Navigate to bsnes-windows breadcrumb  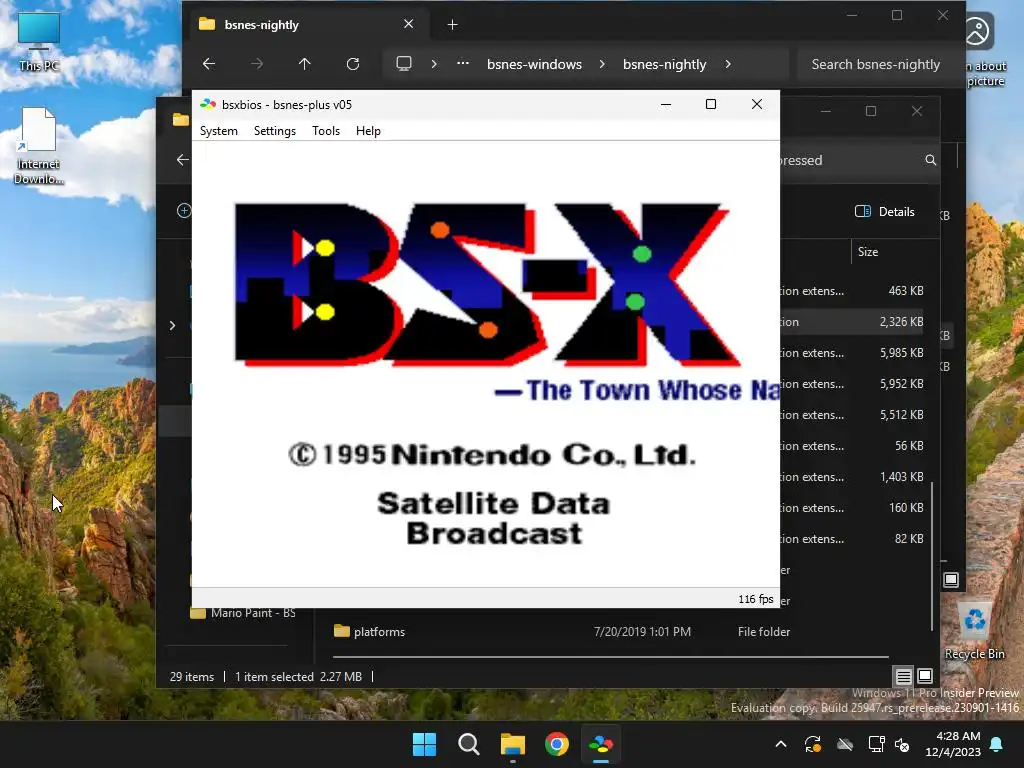(x=534, y=64)
